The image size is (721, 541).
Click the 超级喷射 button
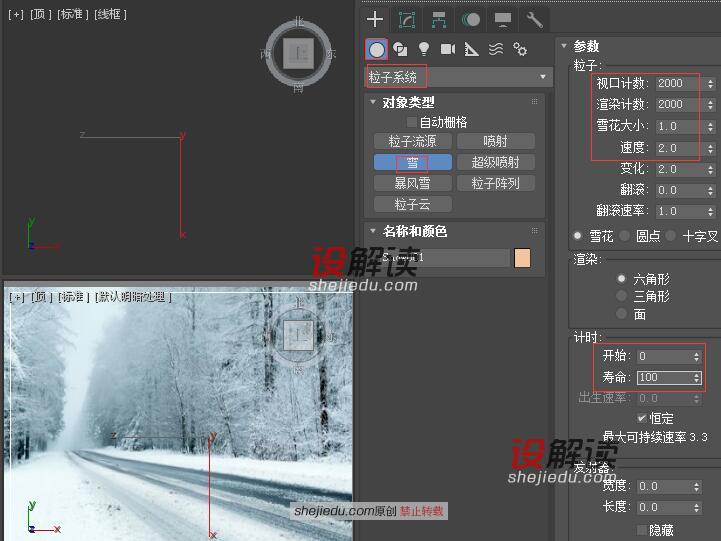pos(496,162)
